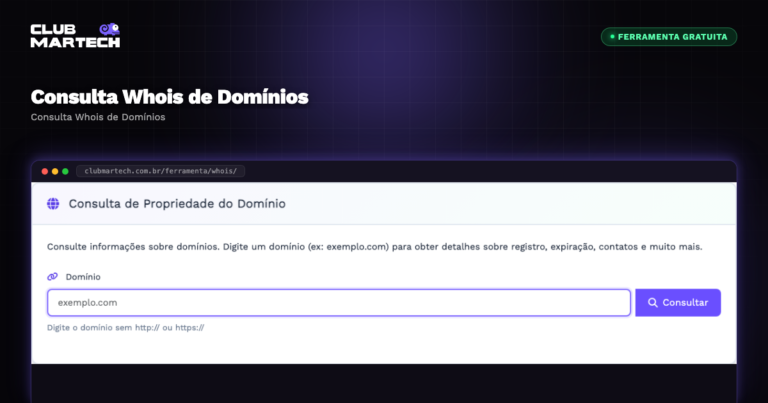This screenshot has height=403, width=768.
Task: Click the clubmartech.com.br/ferramenta/whois/ address bar
Action: (x=161, y=171)
